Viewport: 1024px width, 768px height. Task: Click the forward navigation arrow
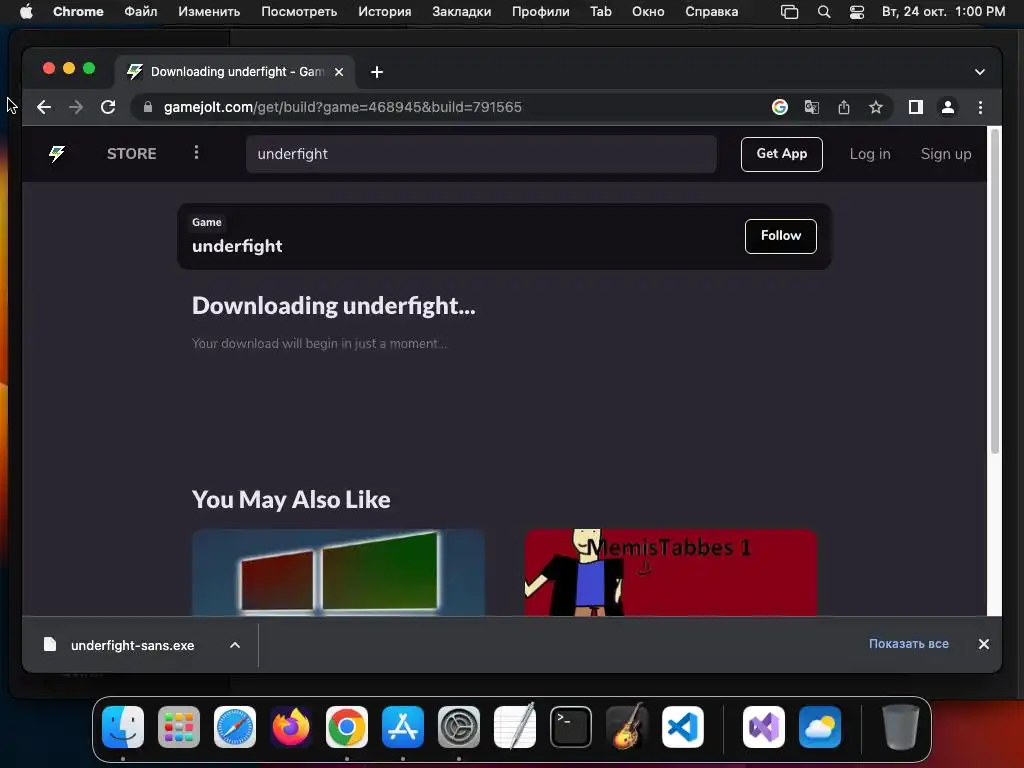click(76, 107)
